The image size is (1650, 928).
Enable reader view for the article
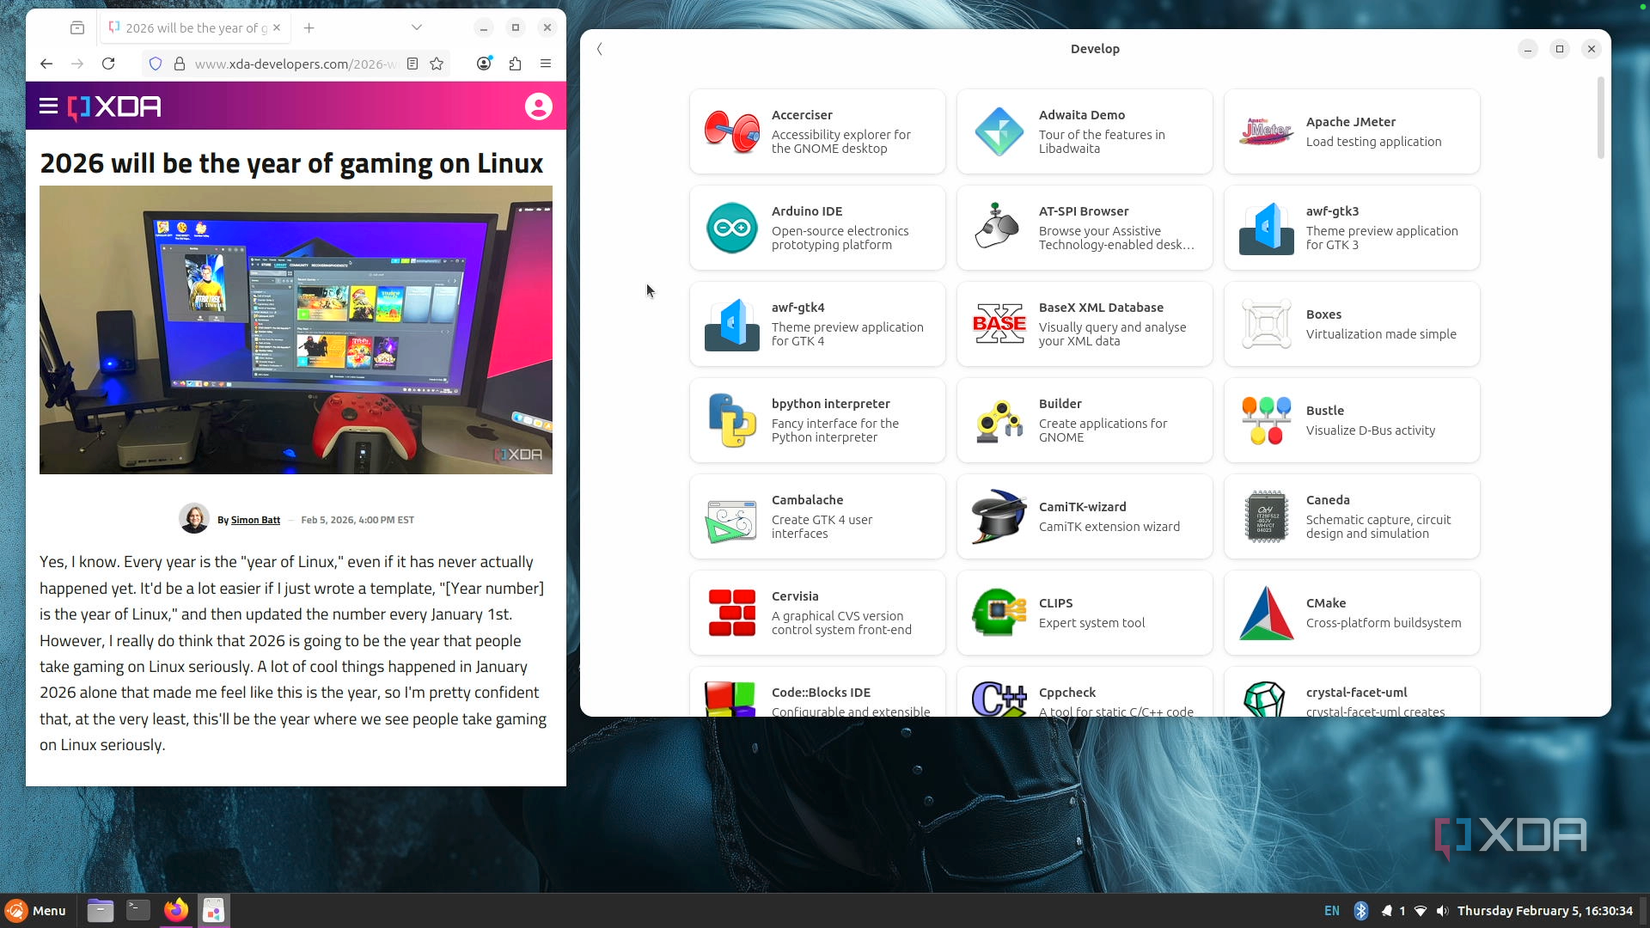click(x=411, y=63)
